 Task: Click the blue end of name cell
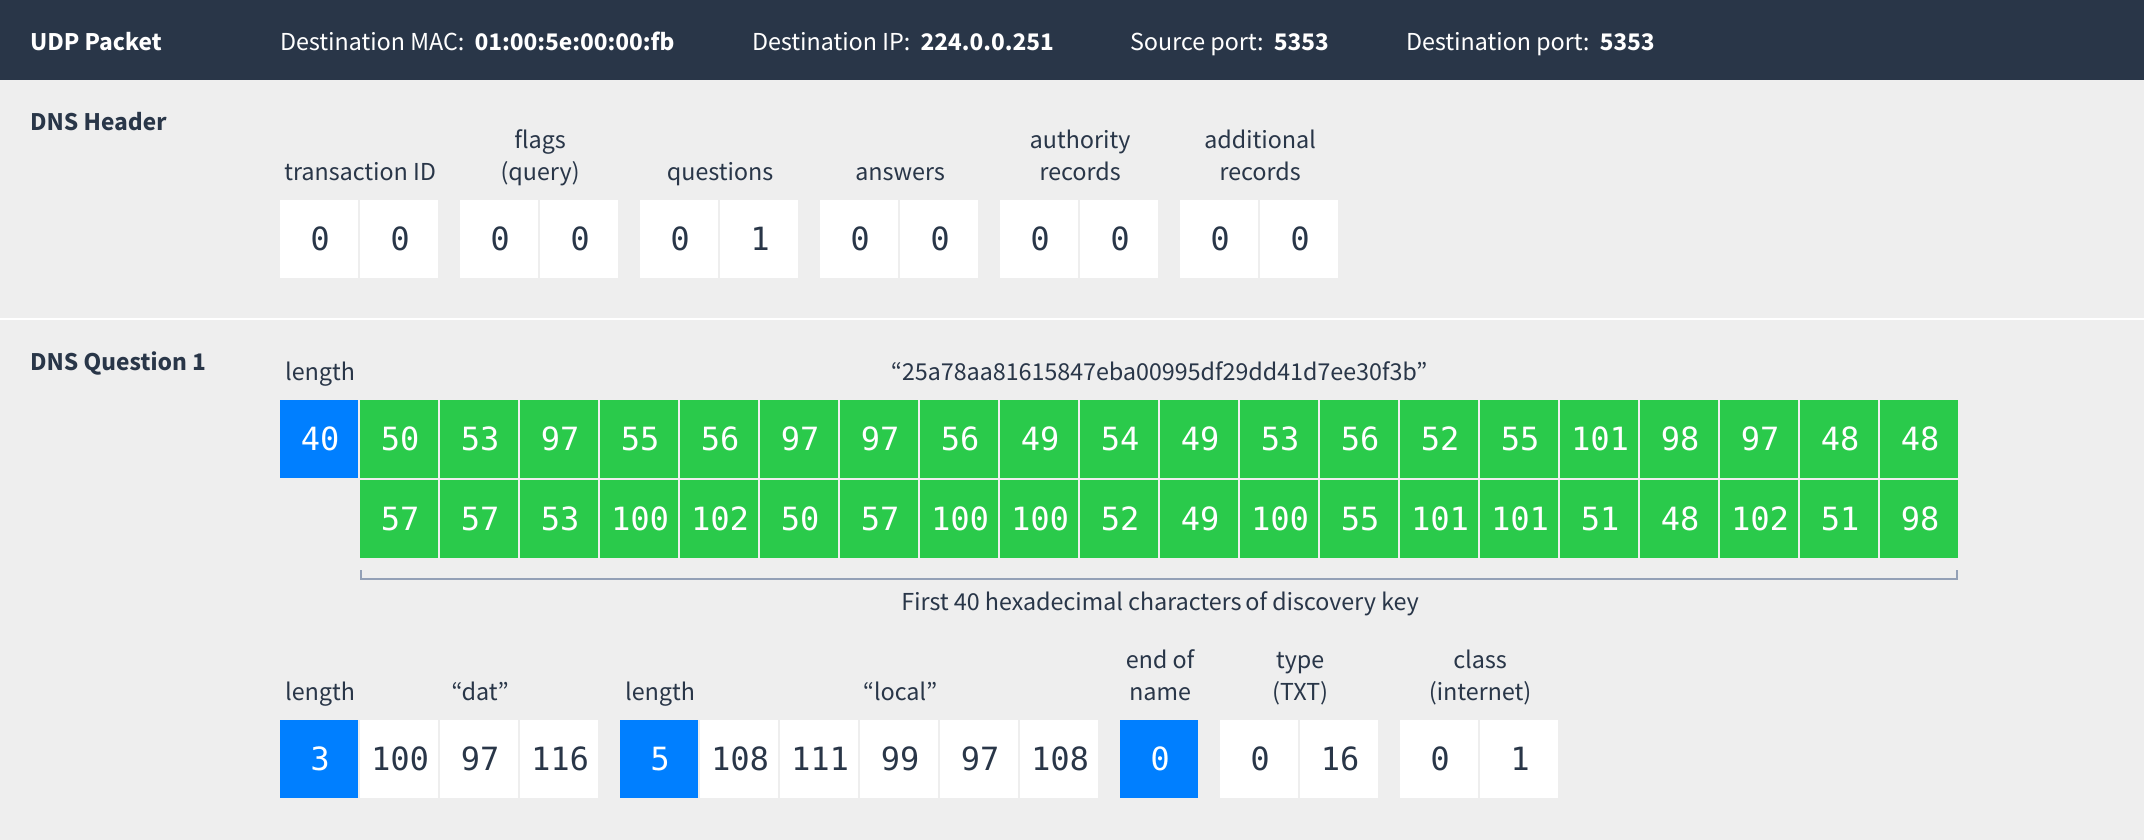click(x=1159, y=759)
